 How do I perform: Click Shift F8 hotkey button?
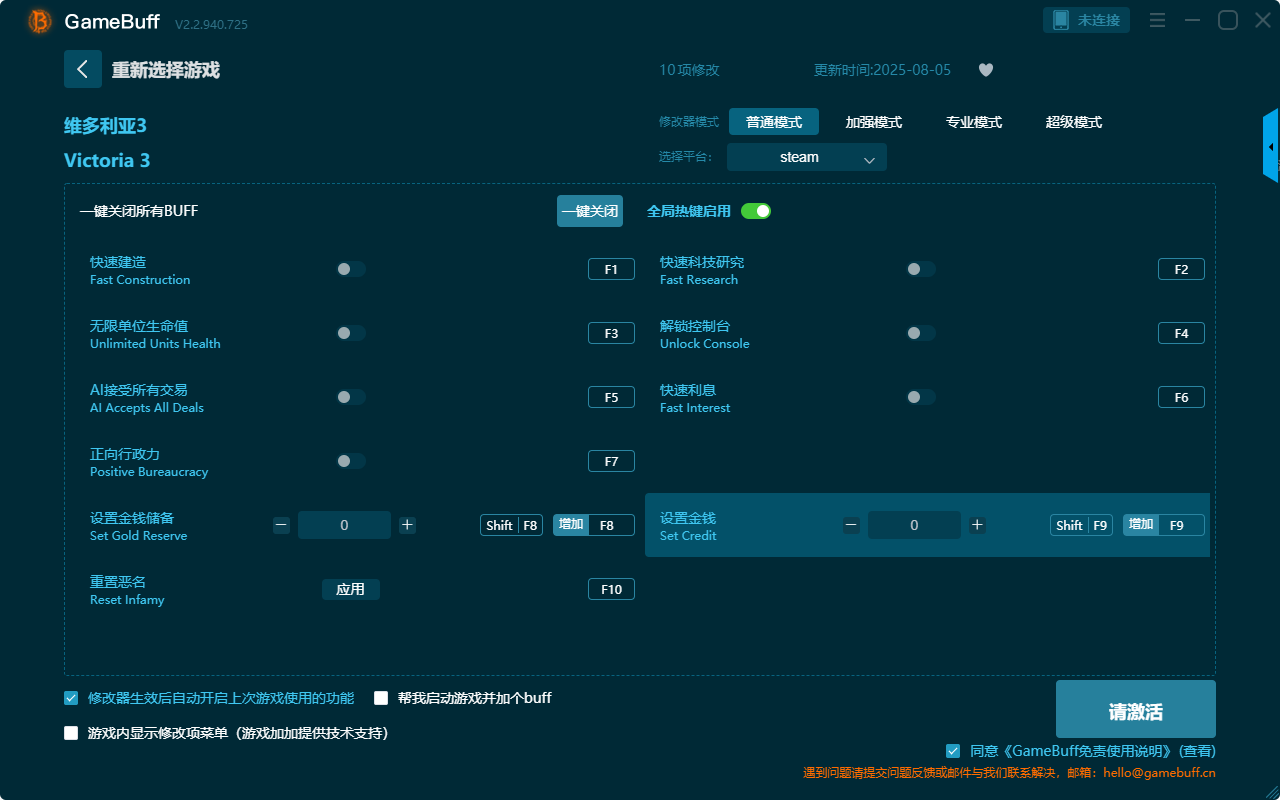pos(511,525)
